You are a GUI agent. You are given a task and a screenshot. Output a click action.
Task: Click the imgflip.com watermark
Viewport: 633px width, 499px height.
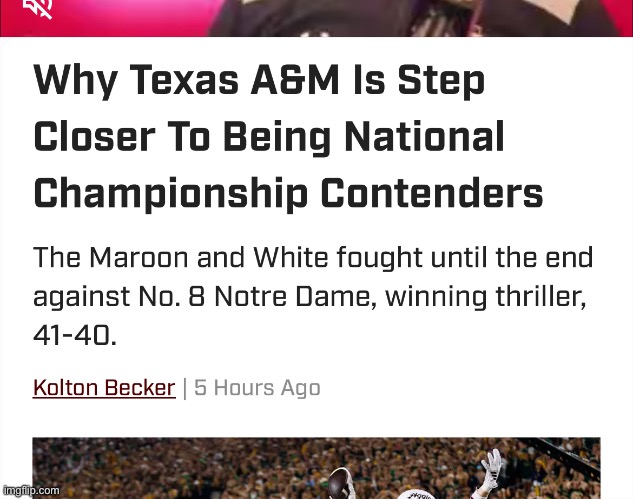[x=31, y=491]
